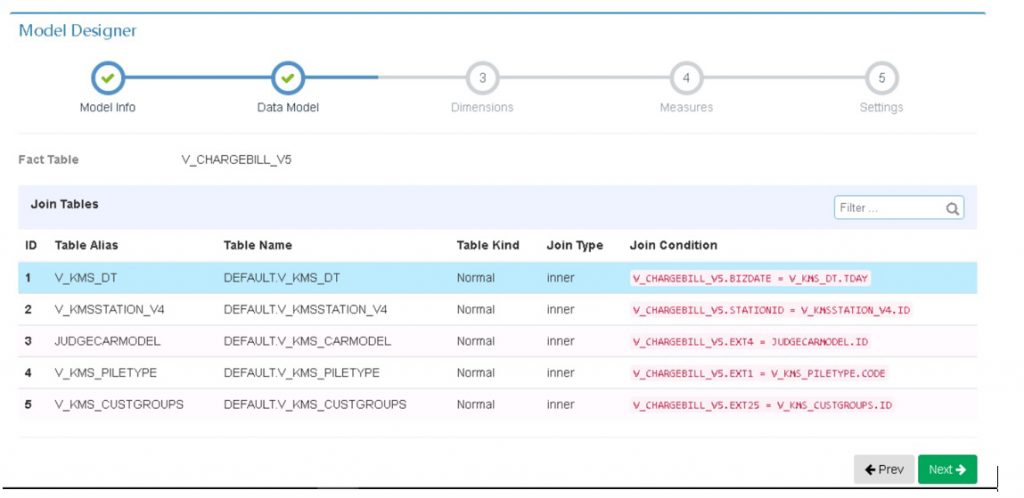Click the magnifier icon in Filter box

[x=952, y=209]
